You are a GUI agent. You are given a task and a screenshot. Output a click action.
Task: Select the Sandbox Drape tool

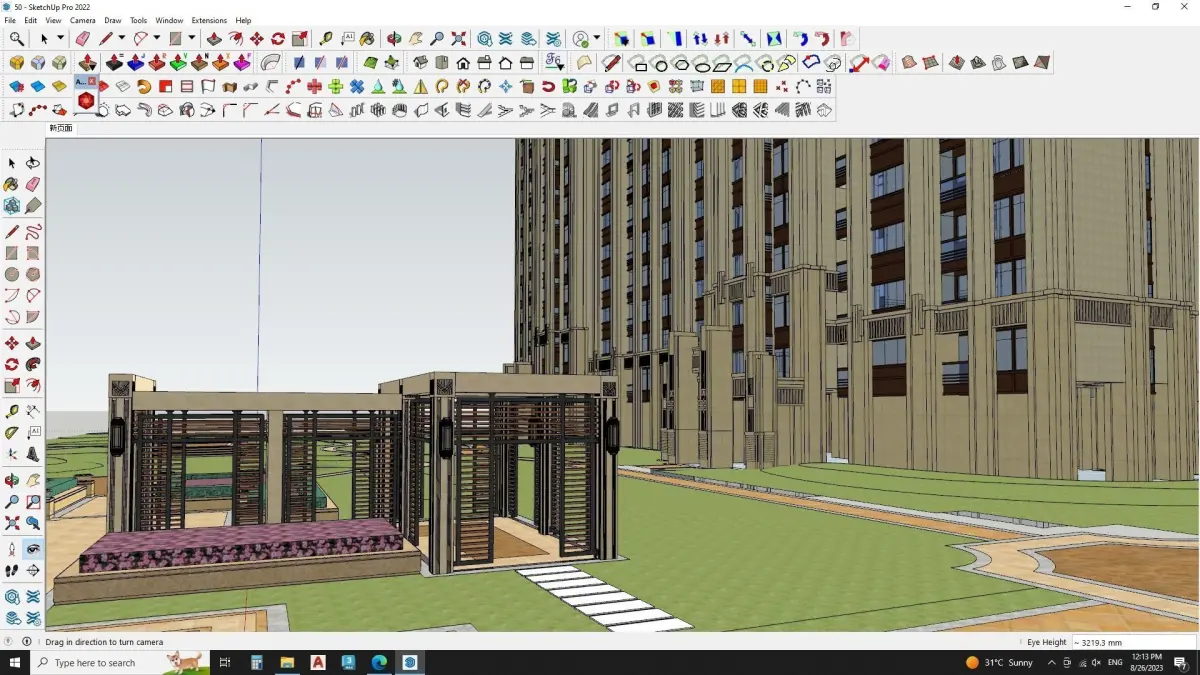(999, 62)
